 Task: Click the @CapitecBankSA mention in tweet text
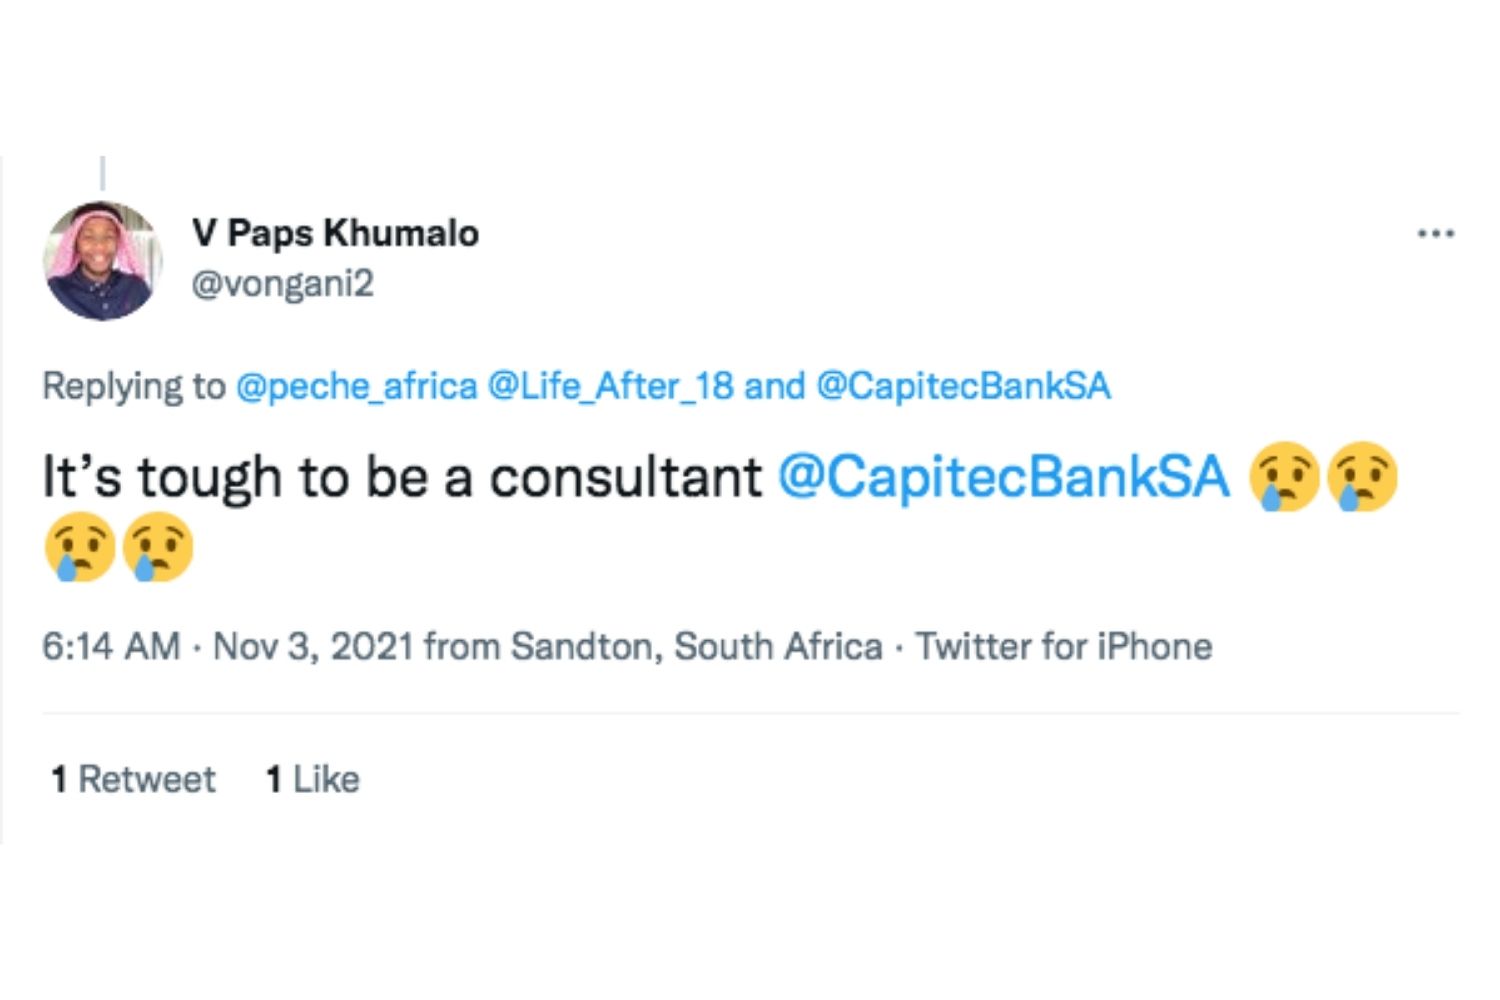[x=1003, y=477]
